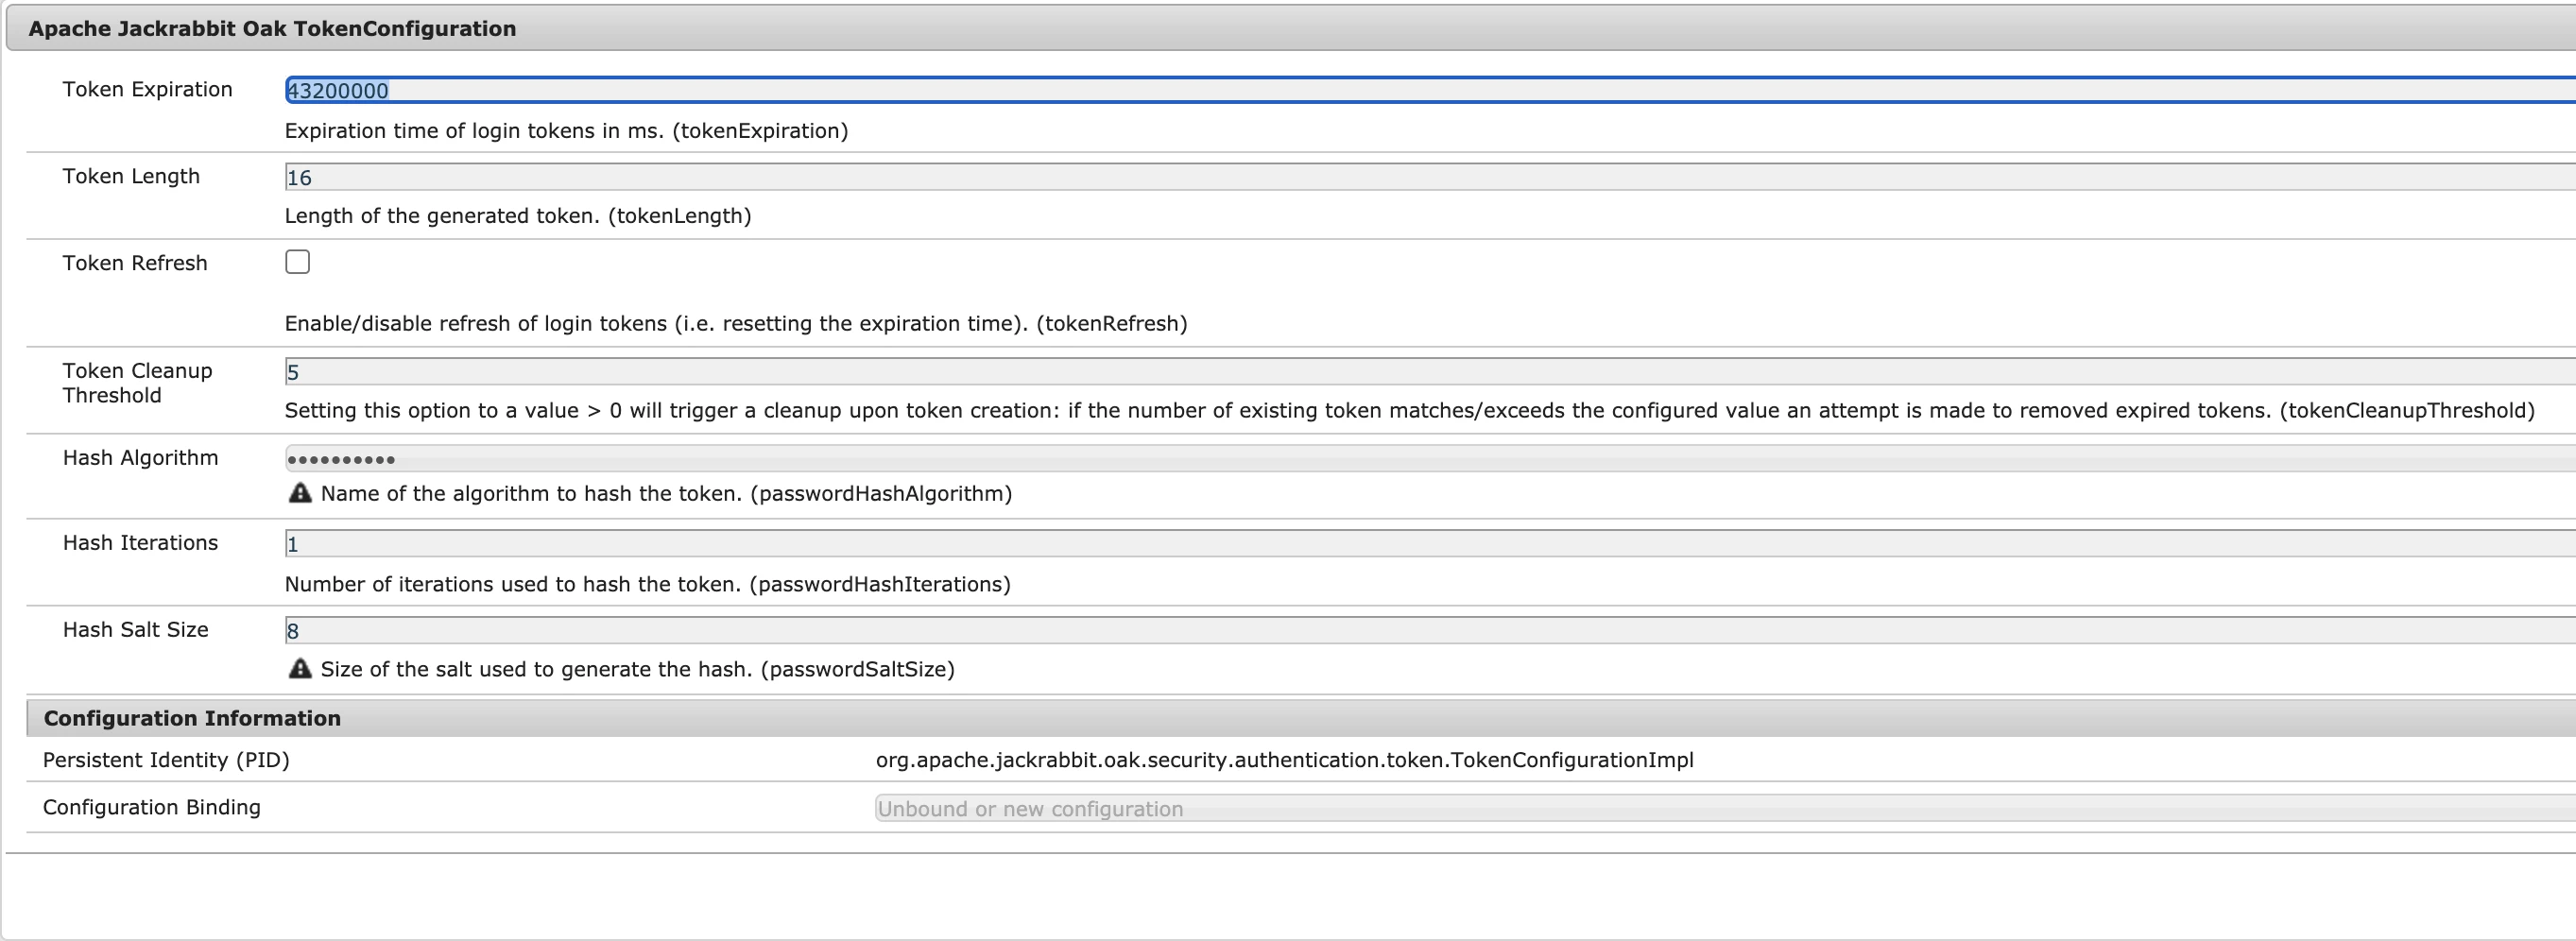Click the 'Token Expiration' label

point(148,89)
